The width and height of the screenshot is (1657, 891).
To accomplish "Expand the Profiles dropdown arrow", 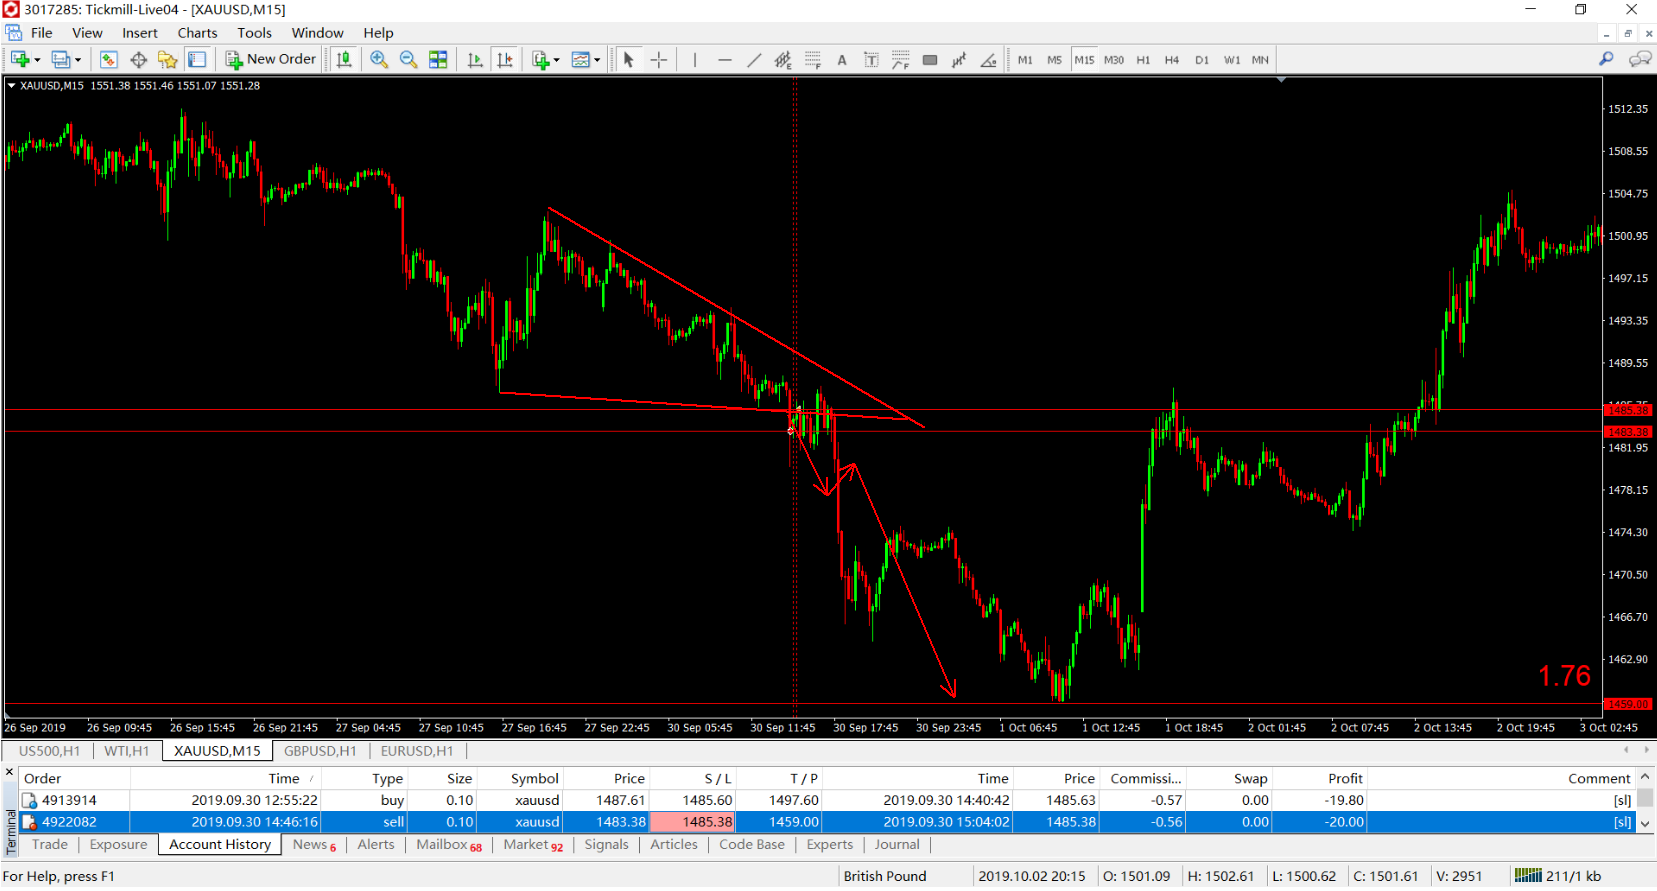I will (x=78, y=60).
